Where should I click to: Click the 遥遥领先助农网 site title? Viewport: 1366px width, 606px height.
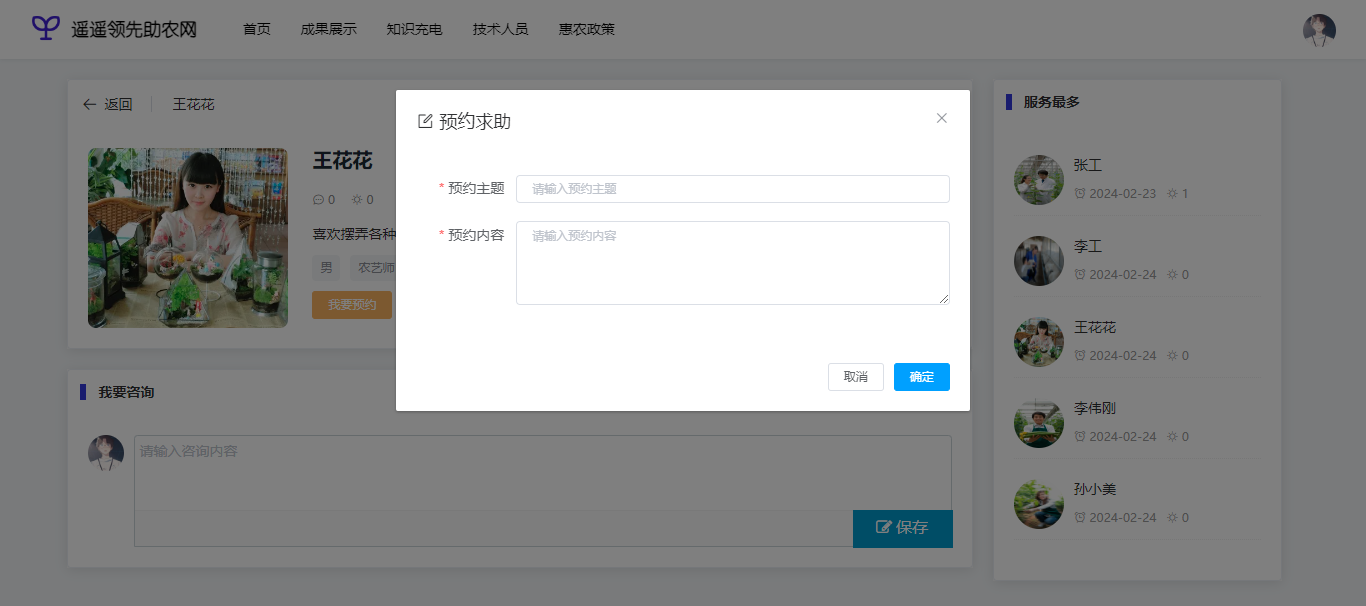point(134,29)
